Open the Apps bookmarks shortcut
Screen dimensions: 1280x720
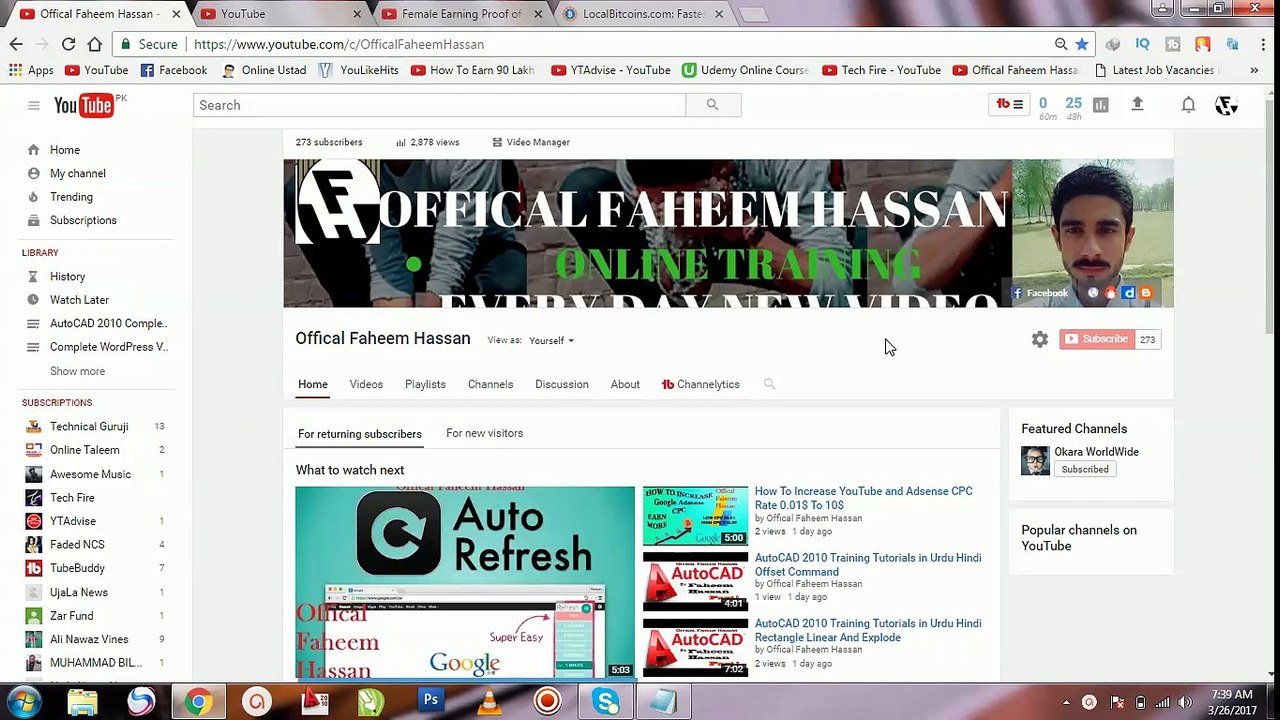click(31, 70)
